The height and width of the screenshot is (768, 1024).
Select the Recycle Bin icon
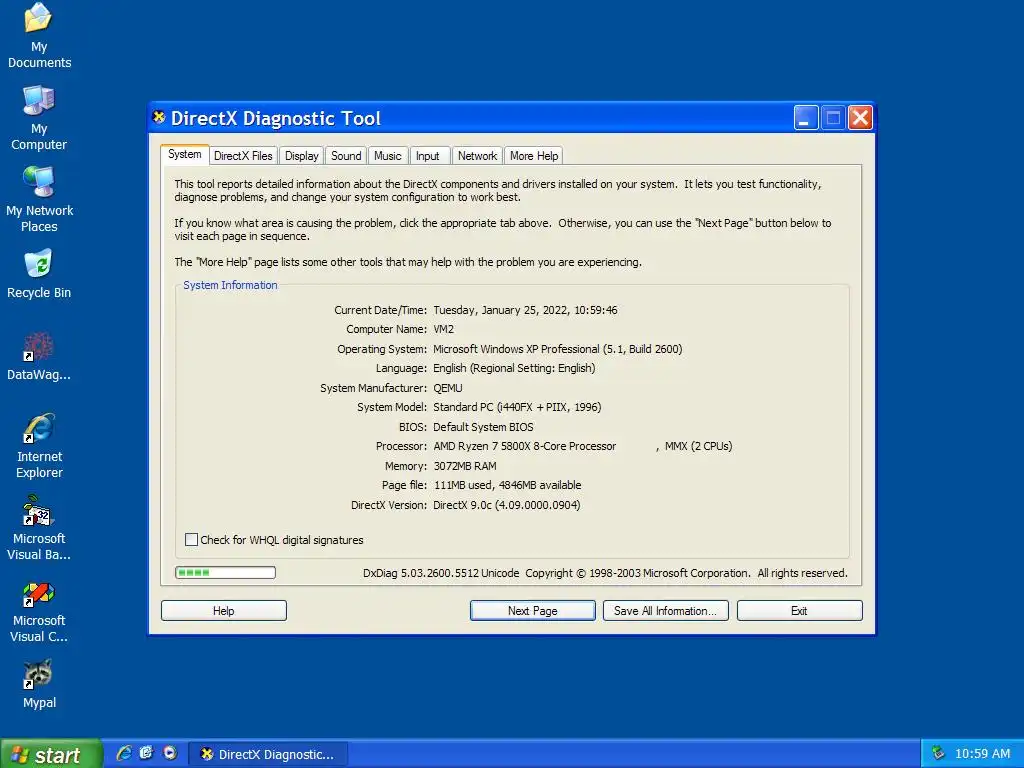(x=39, y=274)
